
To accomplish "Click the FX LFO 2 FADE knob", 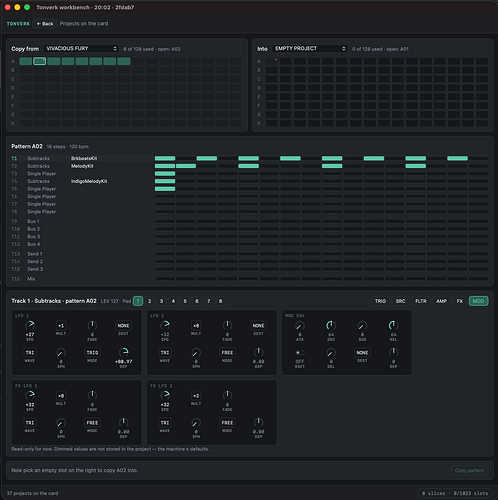I will pyautogui.click(x=227, y=395).
